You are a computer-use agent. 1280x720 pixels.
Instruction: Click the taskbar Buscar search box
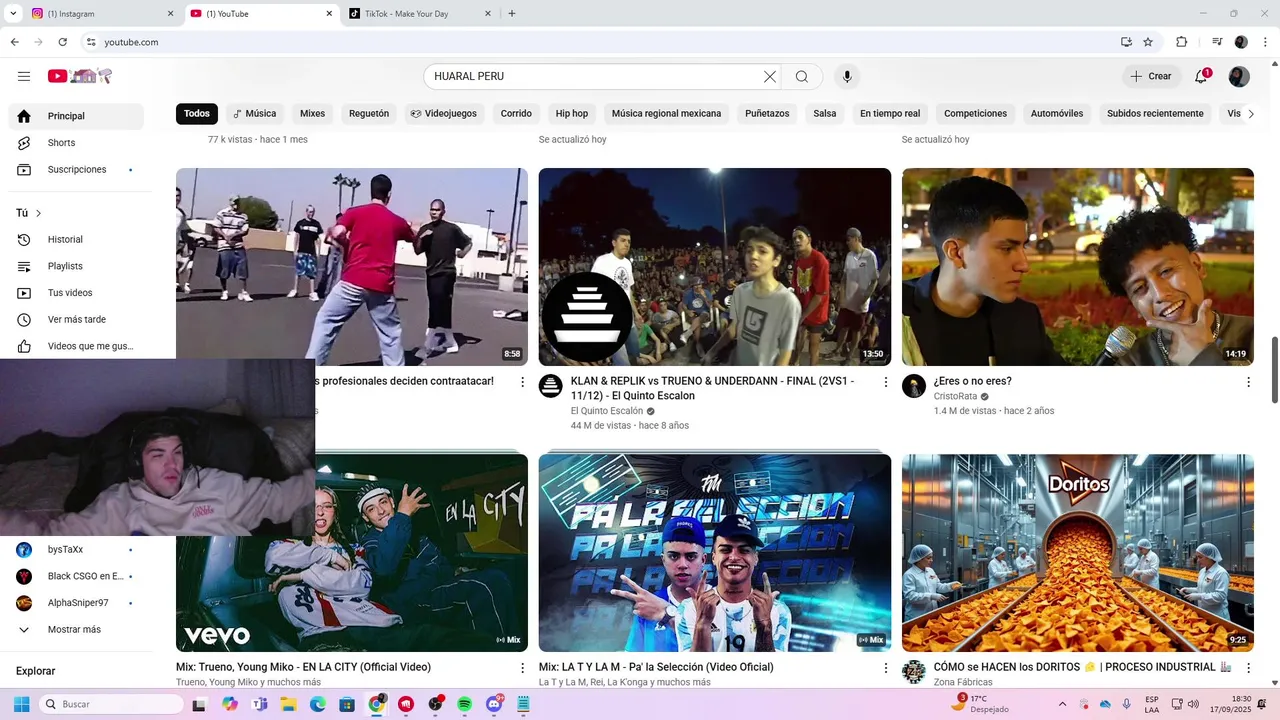tap(112, 704)
